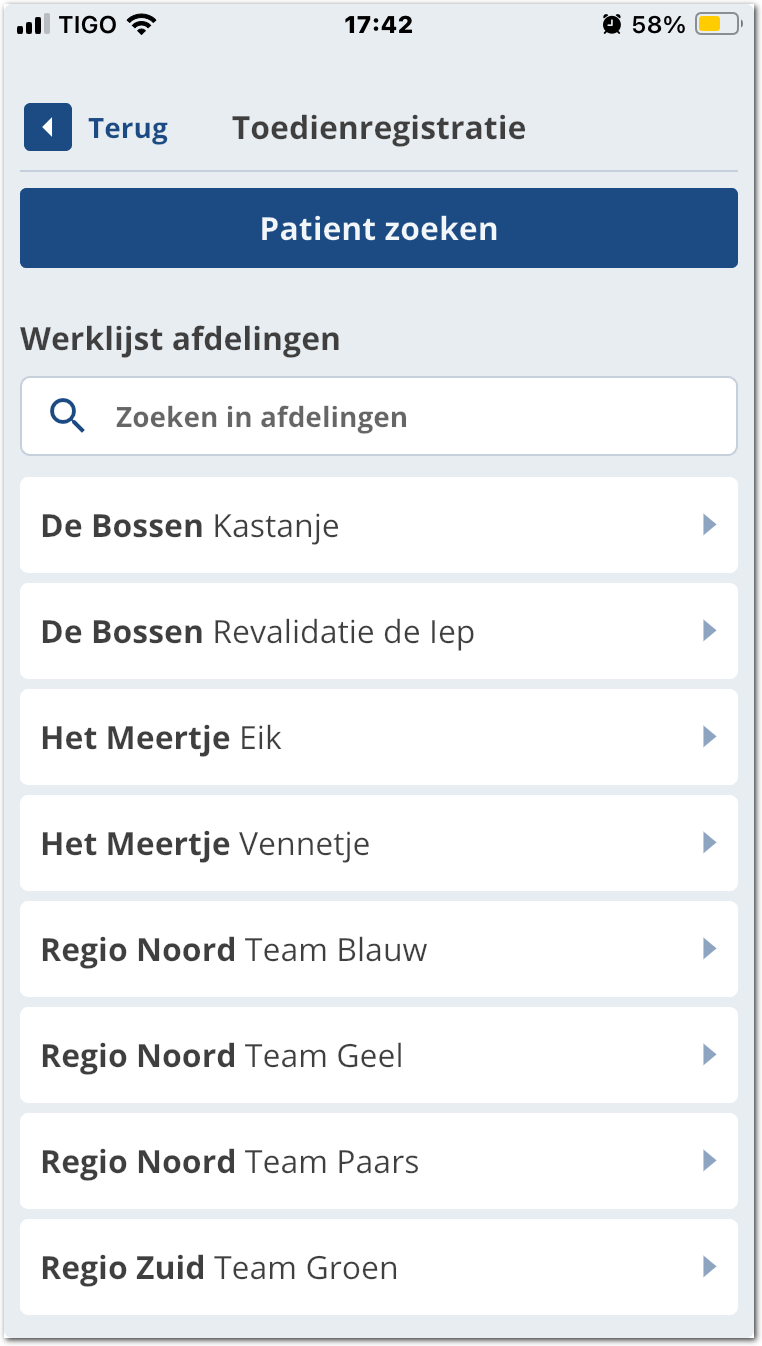Expand arrow for De Bossen Kastanje
Image resolution: width=762 pixels, height=1346 pixels.
point(709,525)
